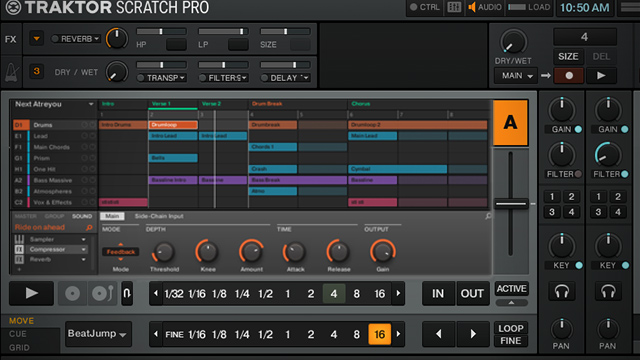Click the orange deck A letter
This screenshot has width=640, height=360.
(x=510, y=123)
